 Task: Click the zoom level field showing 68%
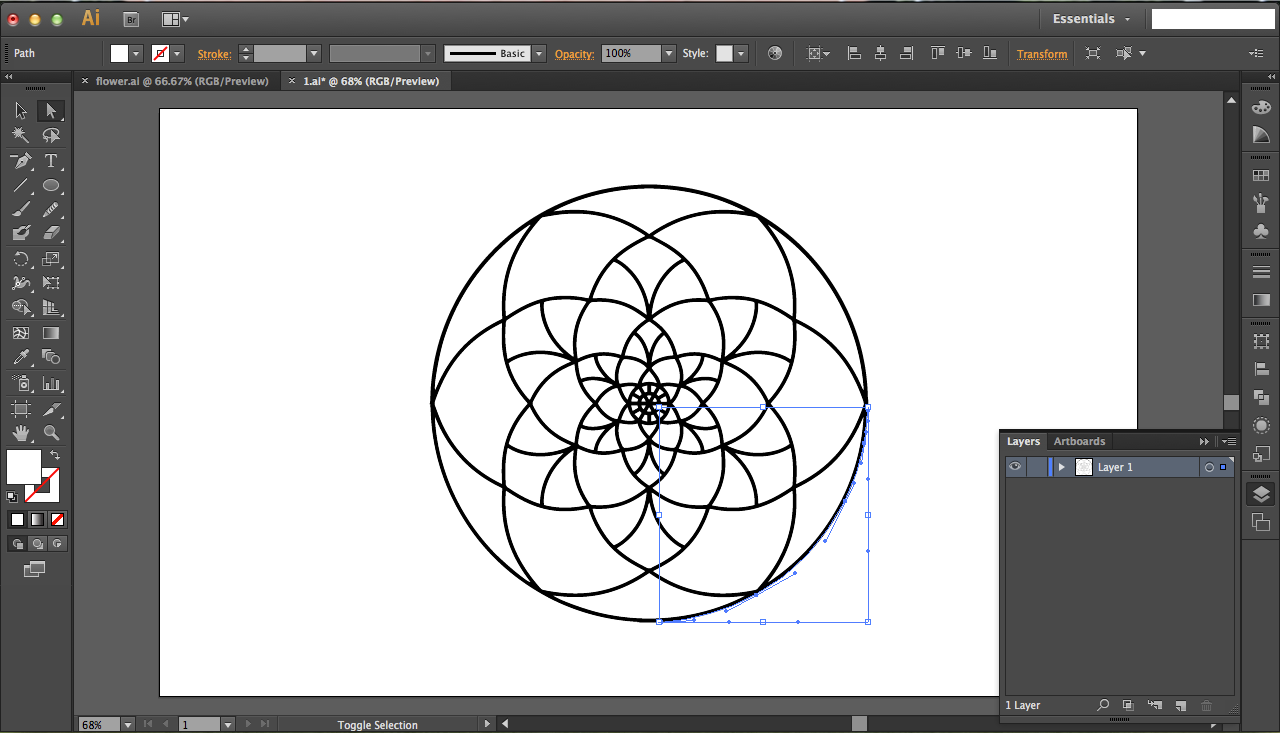click(99, 724)
